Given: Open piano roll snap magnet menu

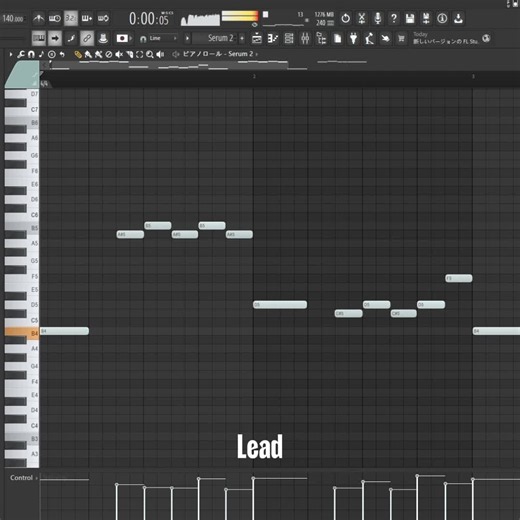Looking at the screenshot, I should (31, 54).
